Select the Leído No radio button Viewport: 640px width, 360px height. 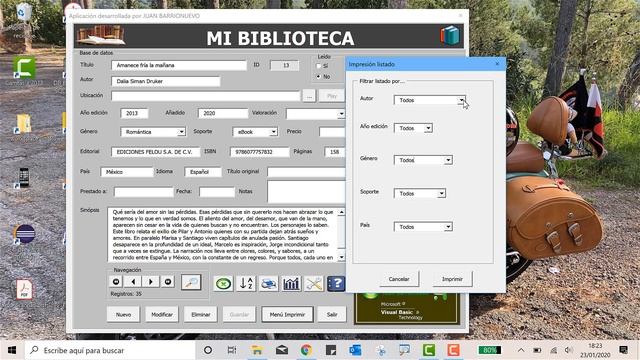tap(319, 76)
